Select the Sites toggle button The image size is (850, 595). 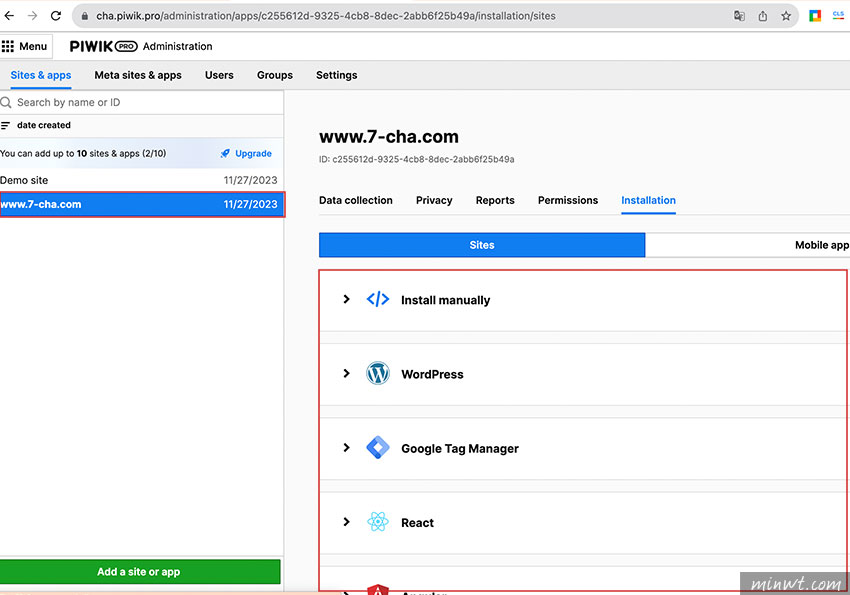[482, 245]
